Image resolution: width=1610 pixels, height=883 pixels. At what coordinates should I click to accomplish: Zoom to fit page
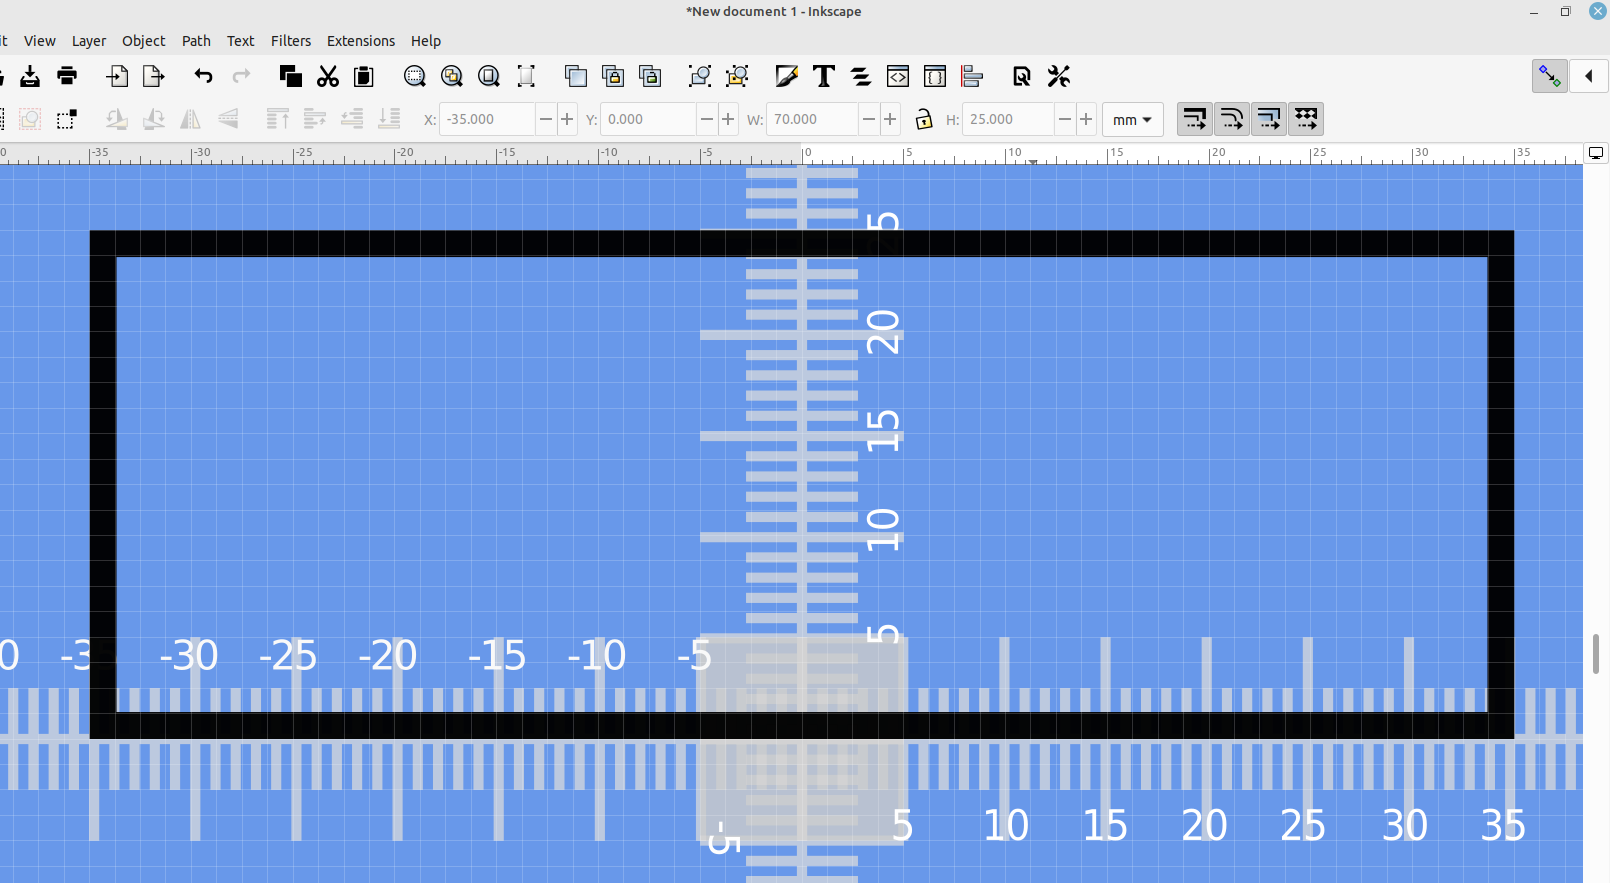pos(489,76)
